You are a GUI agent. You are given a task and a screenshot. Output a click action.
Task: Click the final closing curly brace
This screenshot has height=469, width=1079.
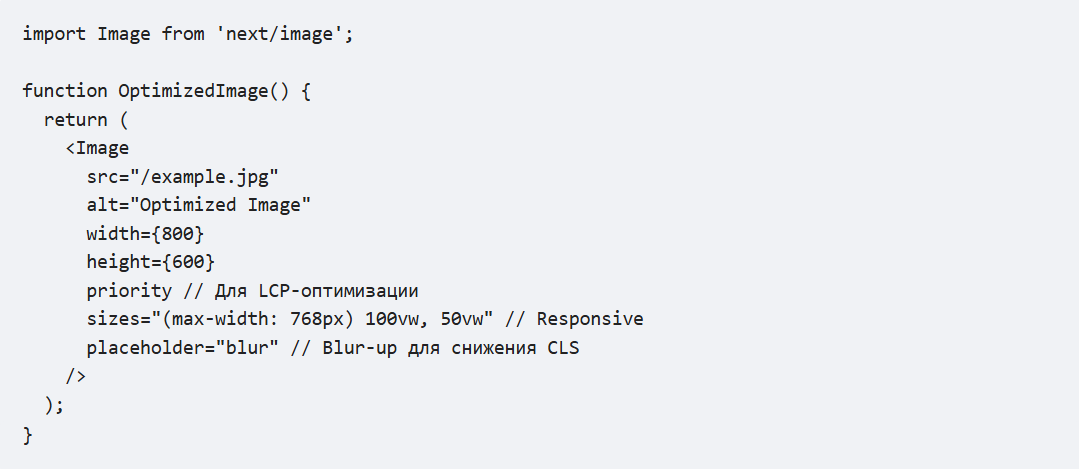point(28,434)
